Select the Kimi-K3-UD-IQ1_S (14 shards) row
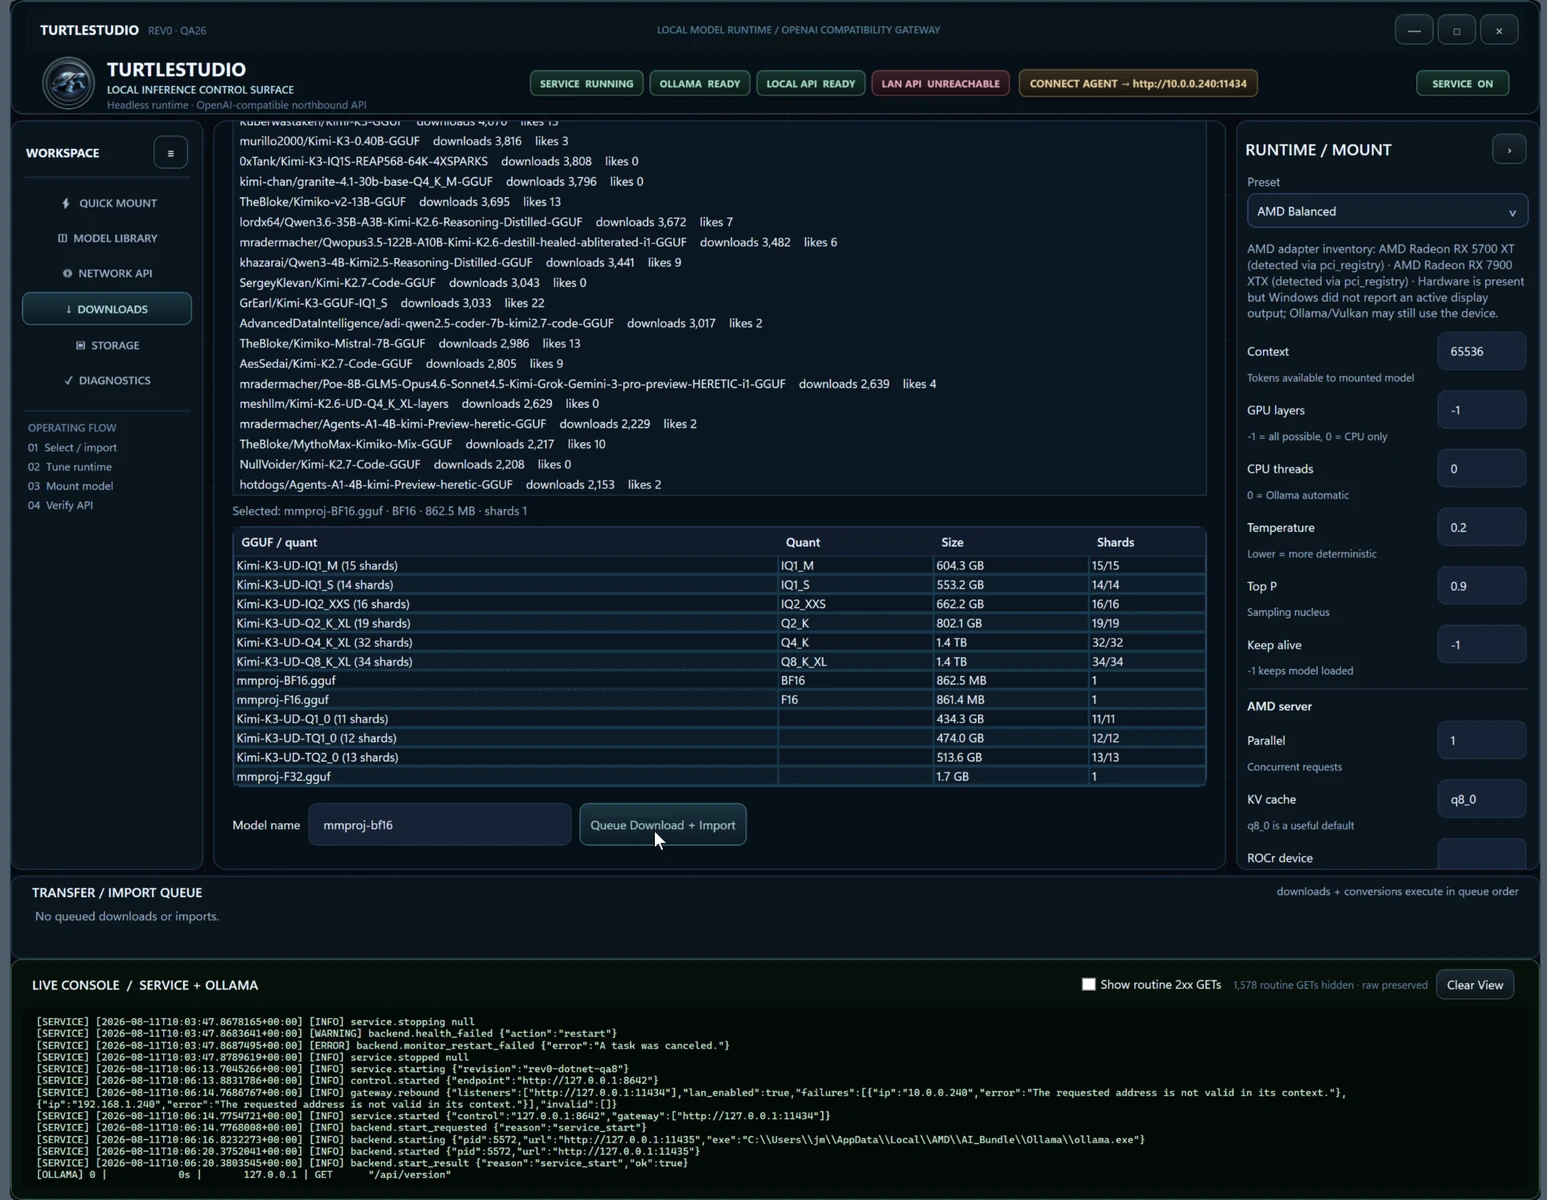The image size is (1547, 1200). 719,585
